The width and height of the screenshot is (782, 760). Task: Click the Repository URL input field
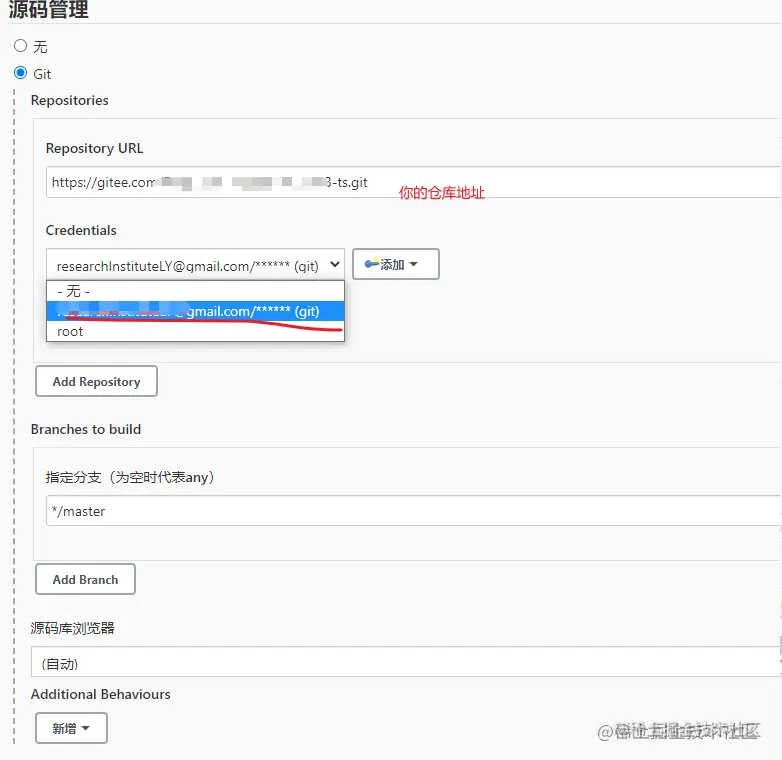pos(413,182)
